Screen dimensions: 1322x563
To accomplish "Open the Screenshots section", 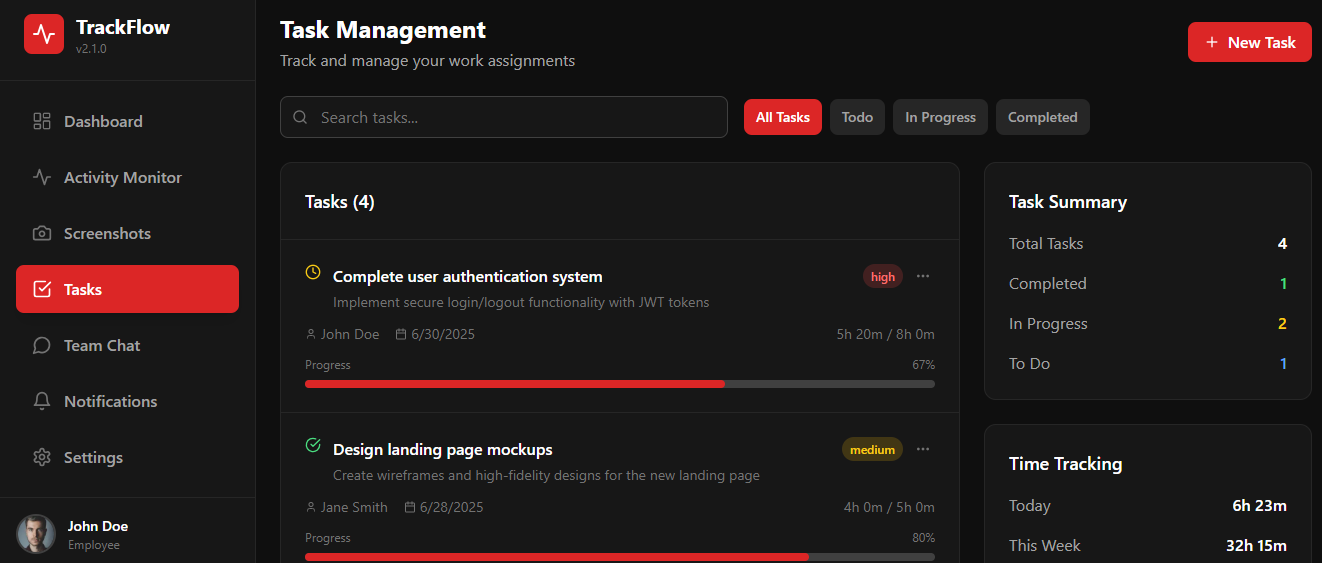I will coord(127,233).
